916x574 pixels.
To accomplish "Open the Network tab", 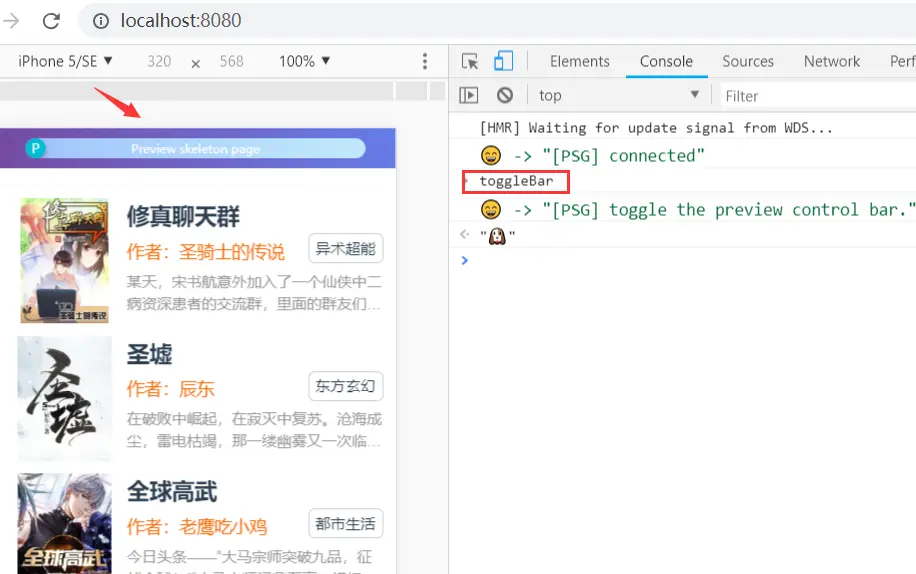I will [x=832, y=61].
